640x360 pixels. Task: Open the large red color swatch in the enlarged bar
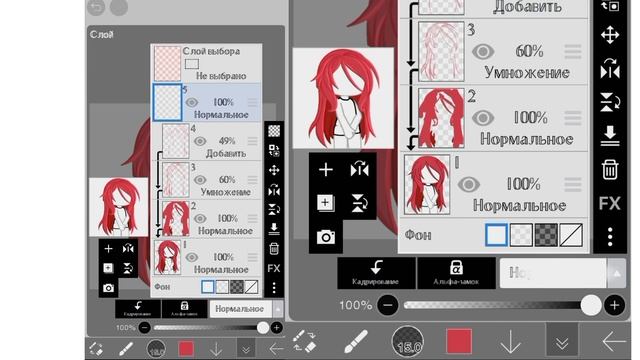click(x=459, y=342)
